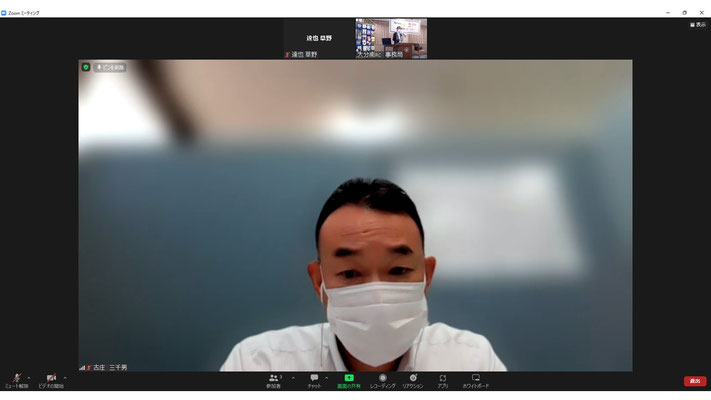
Task: Click the red Leave meeting button
Action: (x=695, y=381)
